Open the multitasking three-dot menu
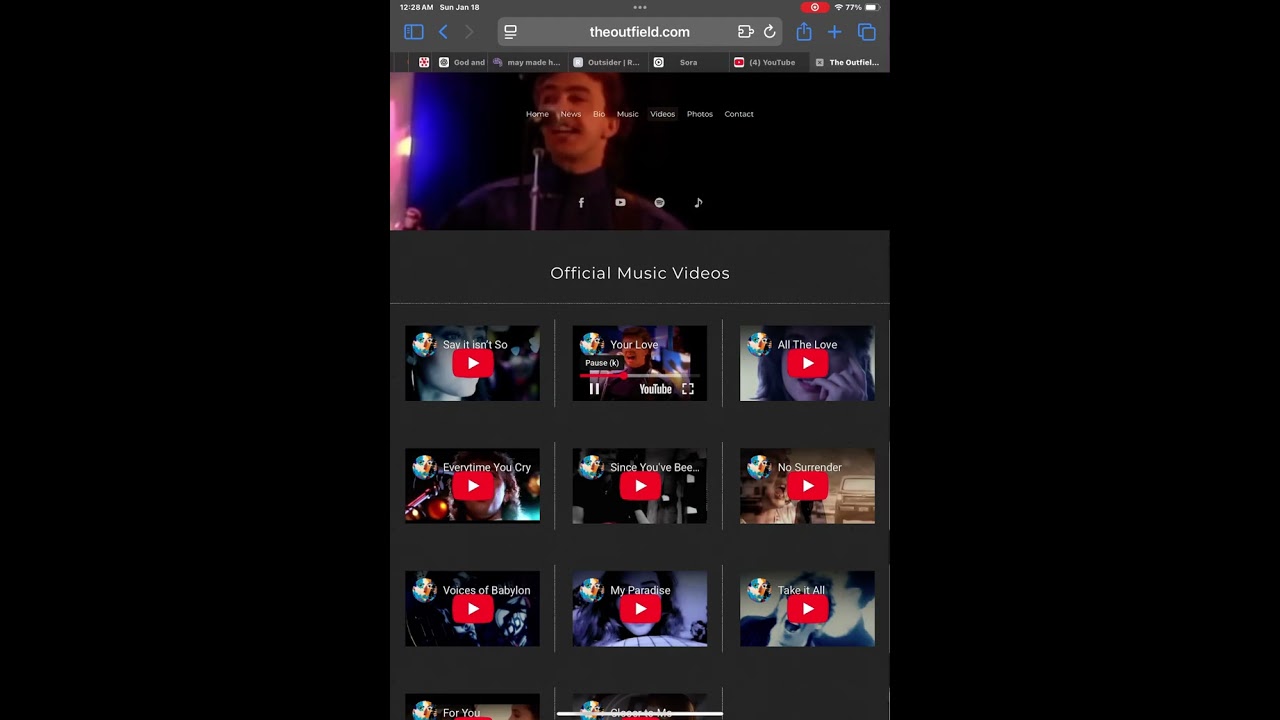Screen dimensions: 1280x720 [640, 7]
